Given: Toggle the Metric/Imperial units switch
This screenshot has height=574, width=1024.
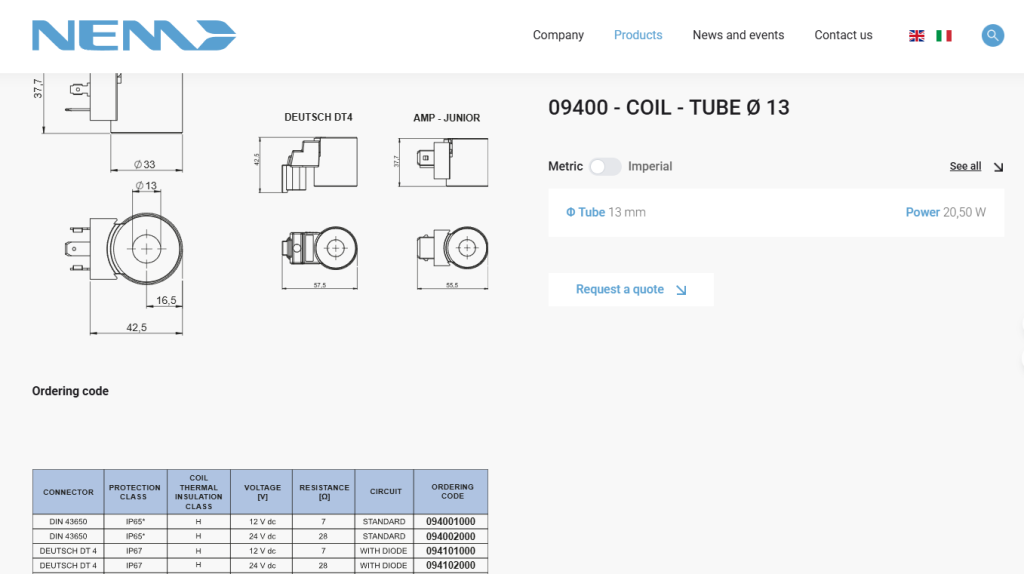Looking at the screenshot, I should click(x=605, y=167).
